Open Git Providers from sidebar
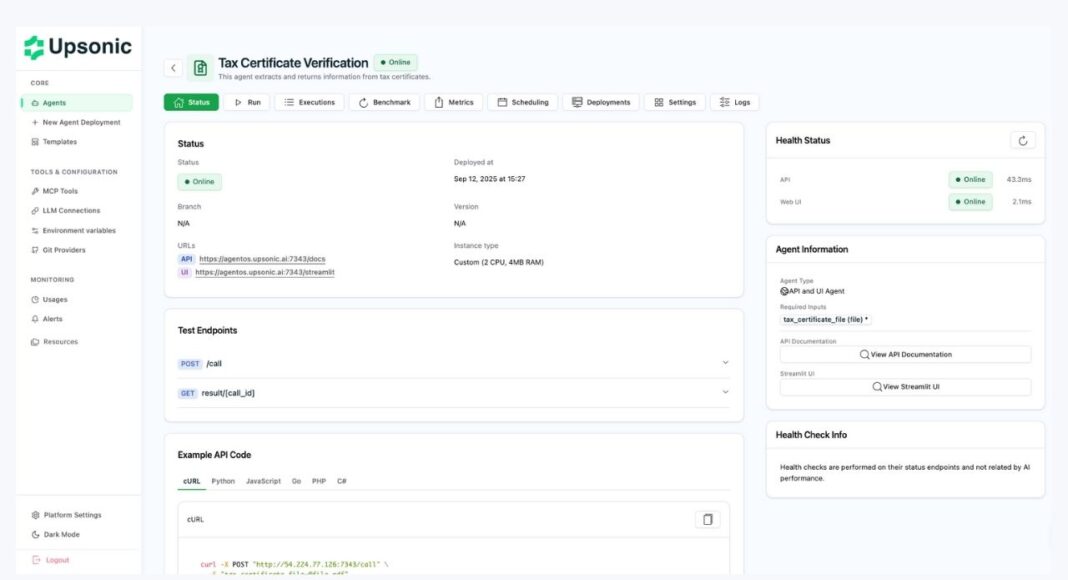The width and height of the screenshot is (1068, 580). (64, 250)
